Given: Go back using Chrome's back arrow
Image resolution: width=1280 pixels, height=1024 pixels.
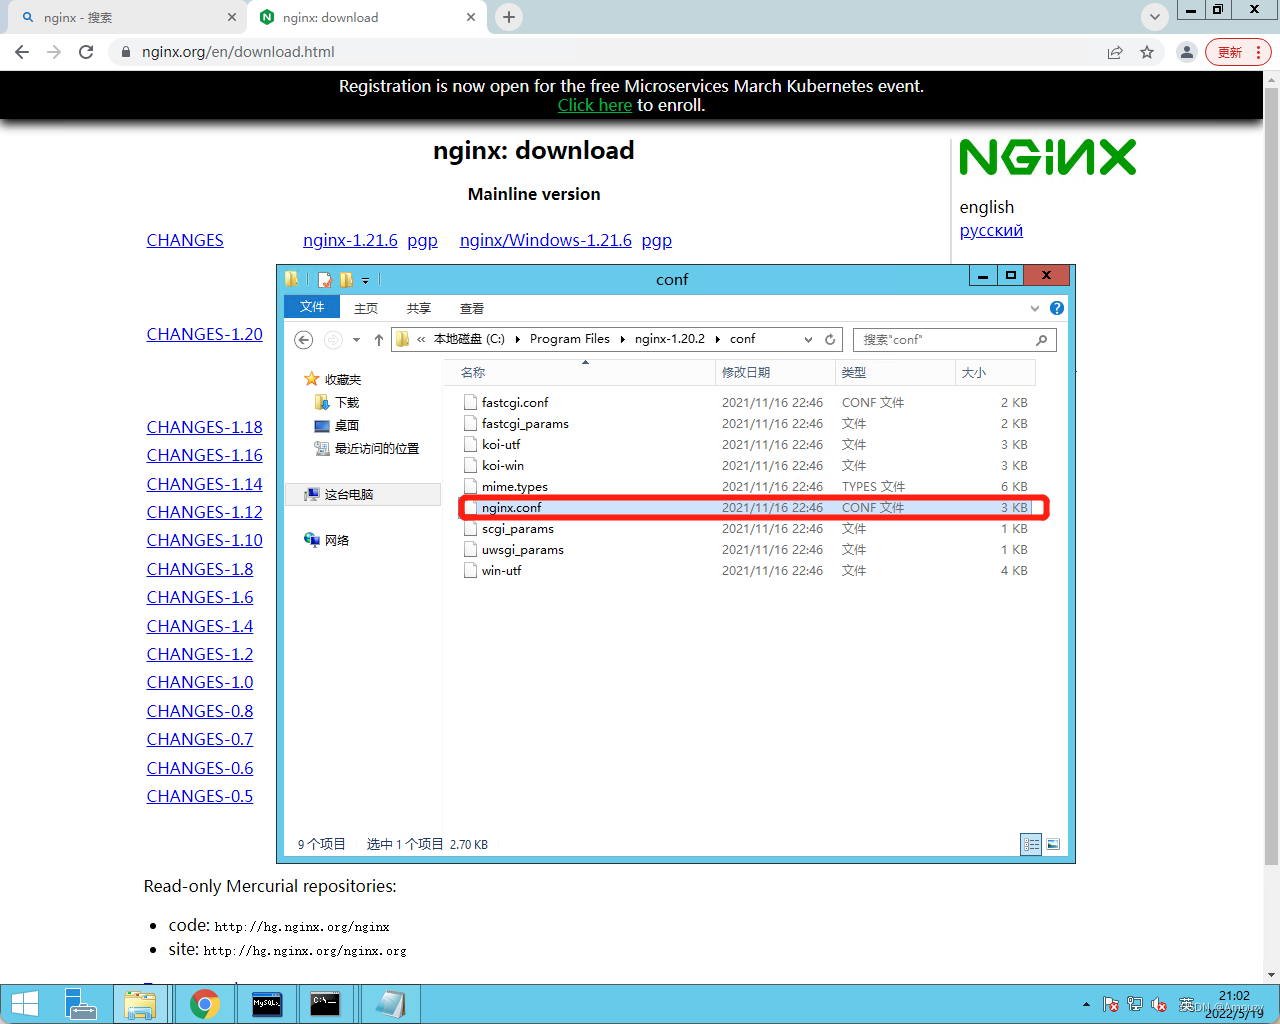Looking at the screenshot, I should point(22,52).
